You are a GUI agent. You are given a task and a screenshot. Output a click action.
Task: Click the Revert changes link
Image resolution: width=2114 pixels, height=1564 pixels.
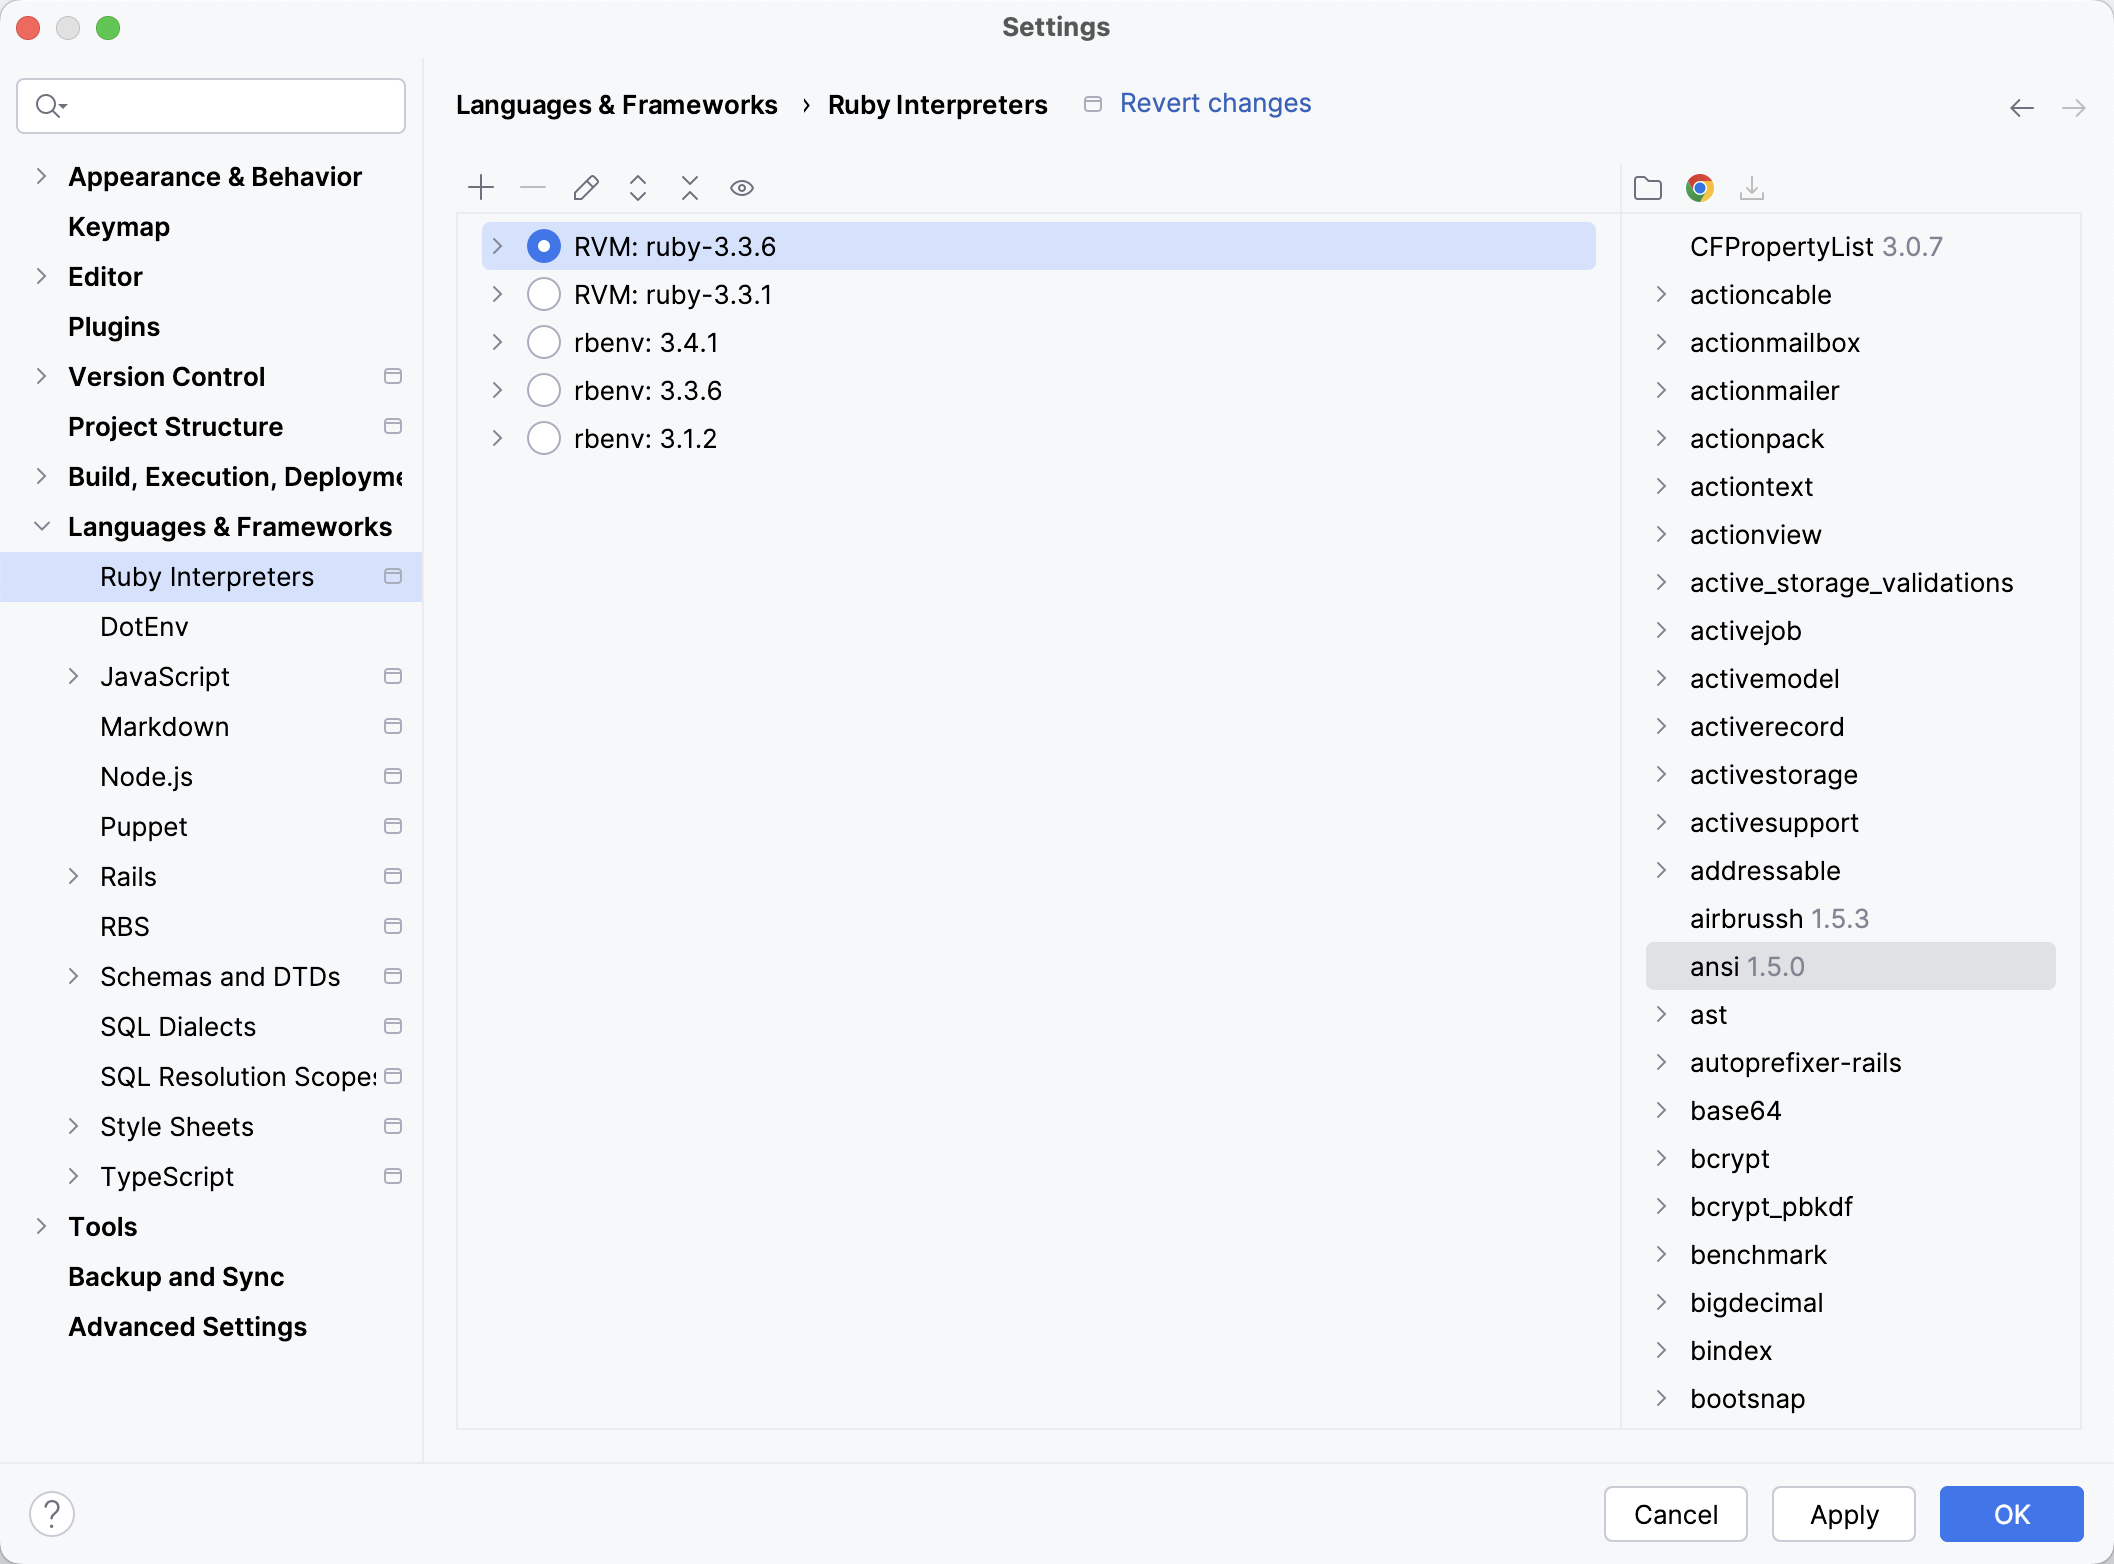[1214, 103]
